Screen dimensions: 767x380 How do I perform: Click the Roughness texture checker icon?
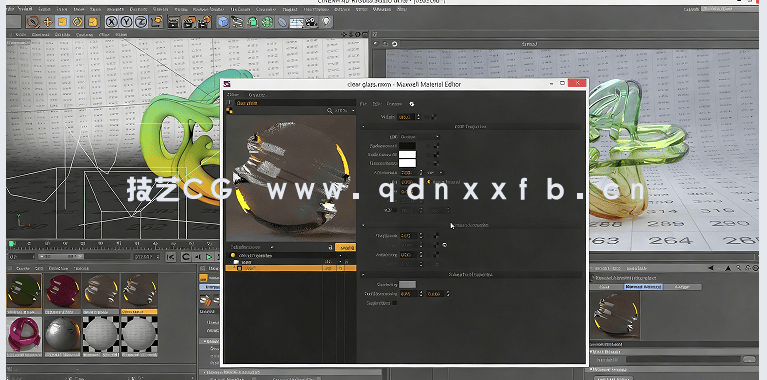435,236
